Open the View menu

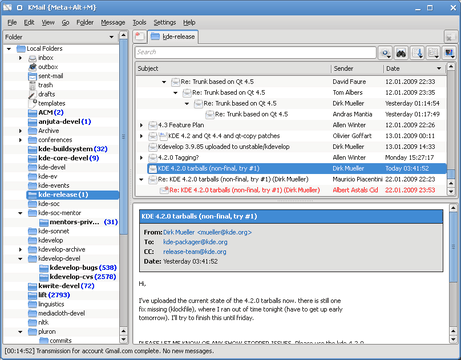pyautogui.click(x=48, y=22)
